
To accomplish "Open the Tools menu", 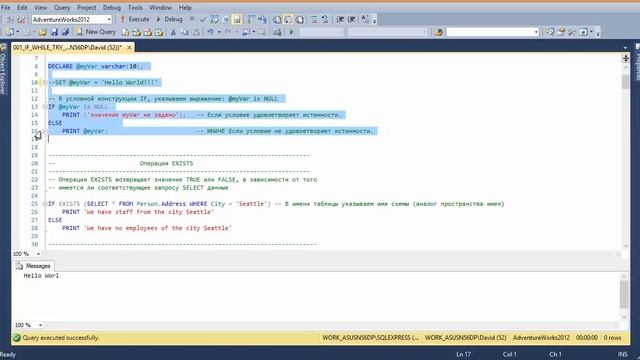I will 135,7.
